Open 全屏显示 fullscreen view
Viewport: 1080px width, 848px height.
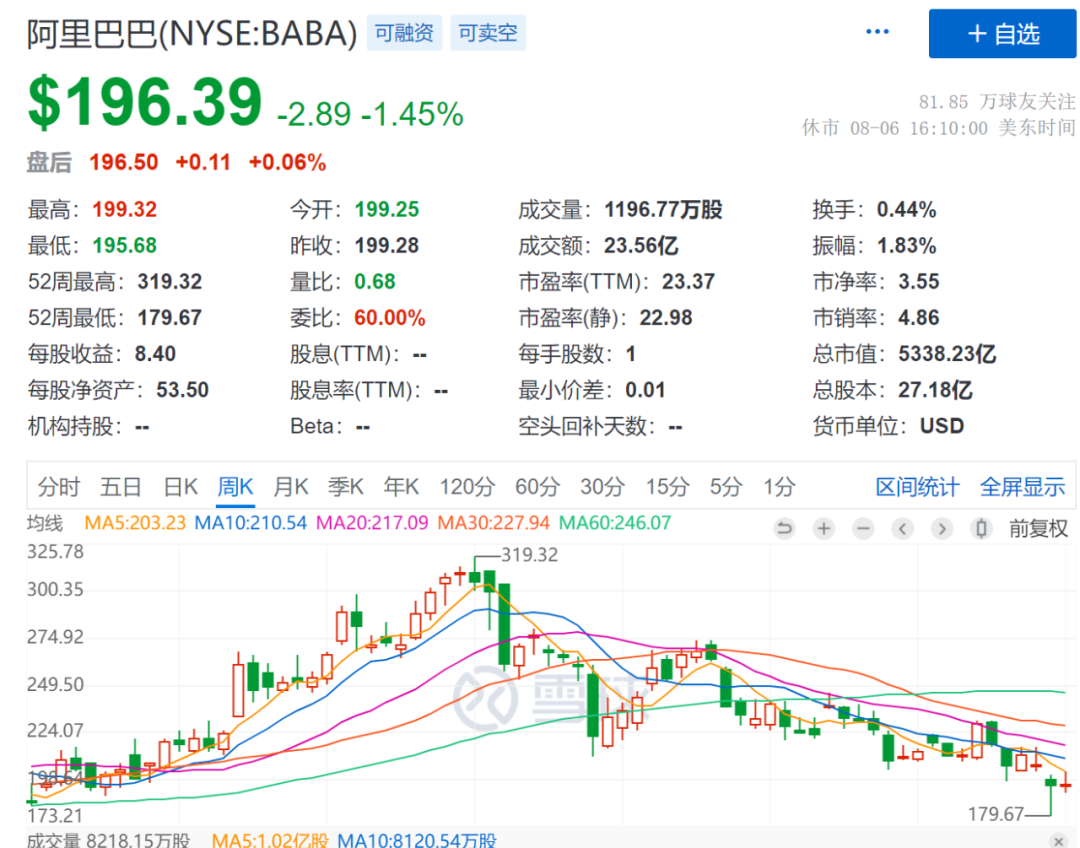coord(1023,486)
